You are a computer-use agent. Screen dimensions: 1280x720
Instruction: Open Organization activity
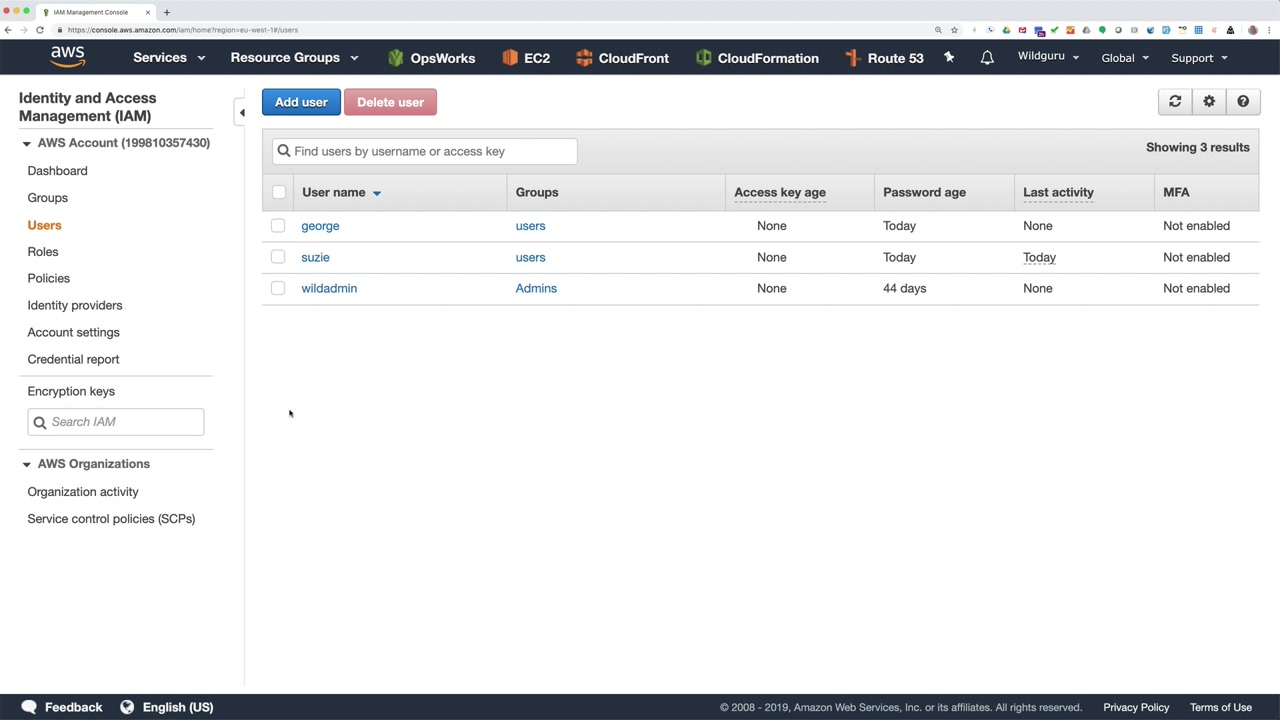point(83,492)
